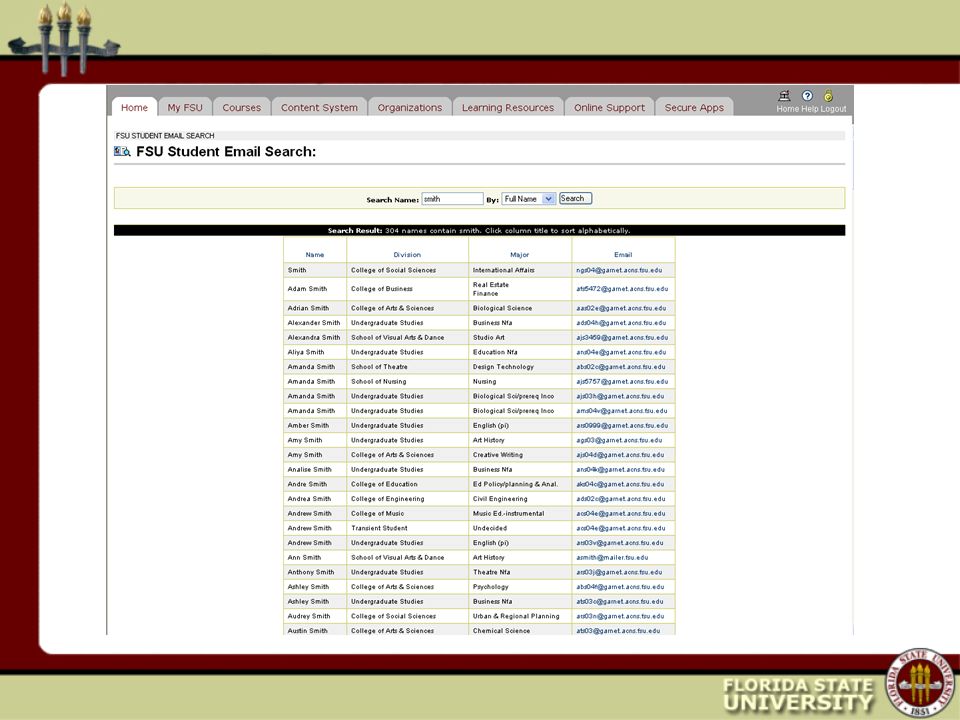The width and height of the screenshot is (960, 720).
Task: Click Austin Smith's email address
Action: pyautogui.click(x=618, y=631)
